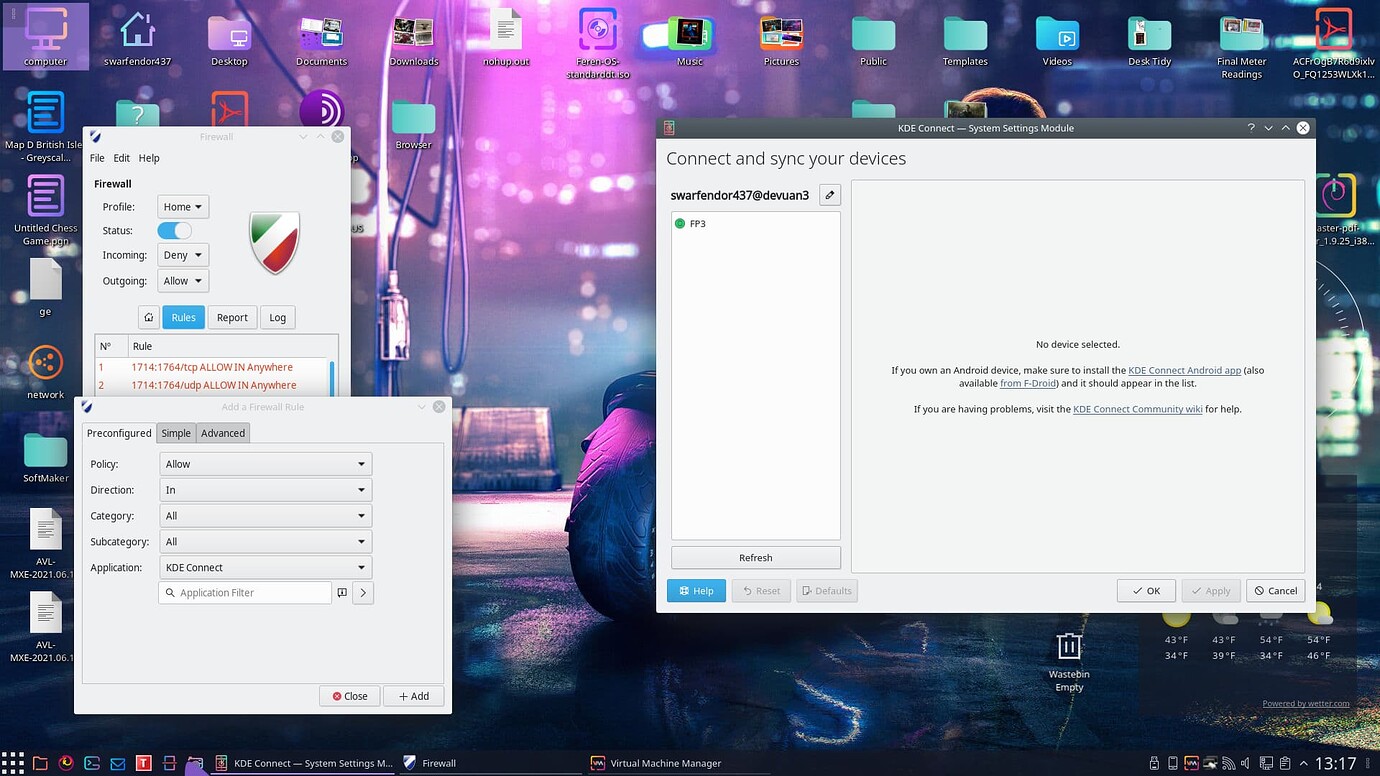
Task: Launch the Browser desktop icon
Action: (413, 113)
